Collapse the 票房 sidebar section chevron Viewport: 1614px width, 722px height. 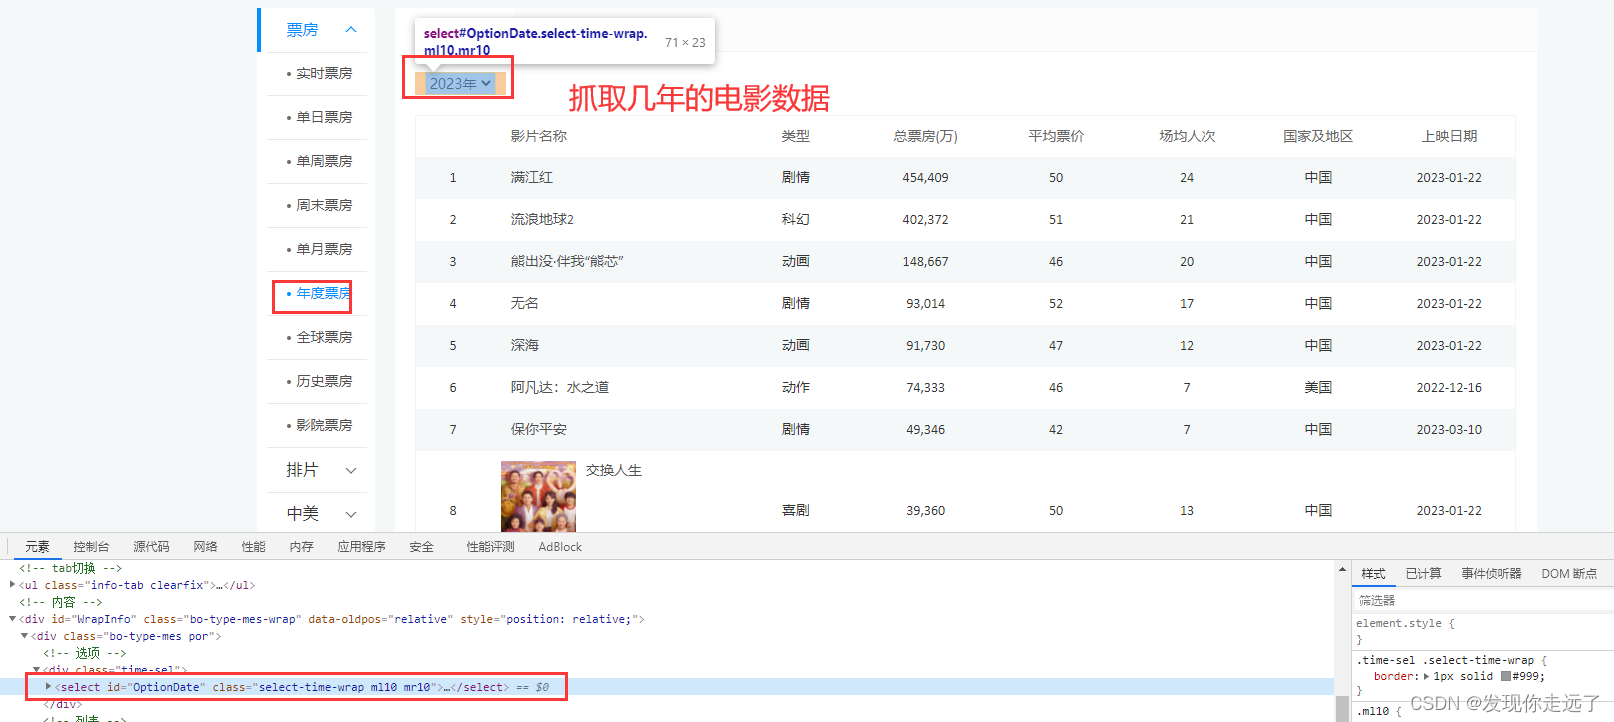(351, 30)
